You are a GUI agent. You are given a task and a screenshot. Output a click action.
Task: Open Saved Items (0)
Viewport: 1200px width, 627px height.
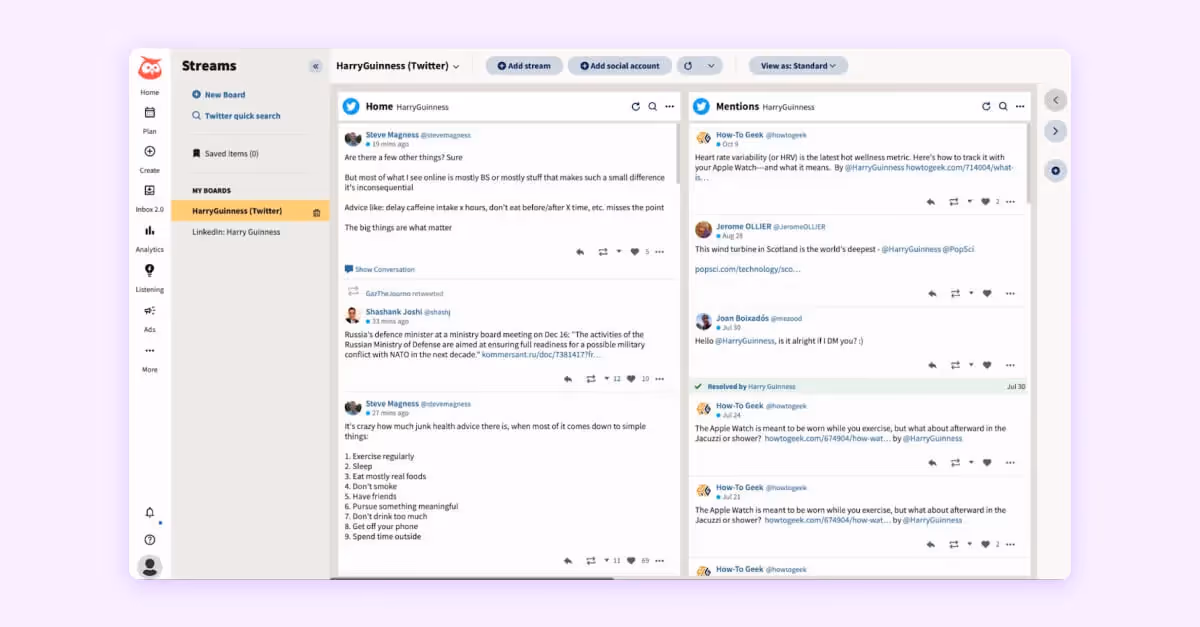pyautogui.click(x=225, y=154)
